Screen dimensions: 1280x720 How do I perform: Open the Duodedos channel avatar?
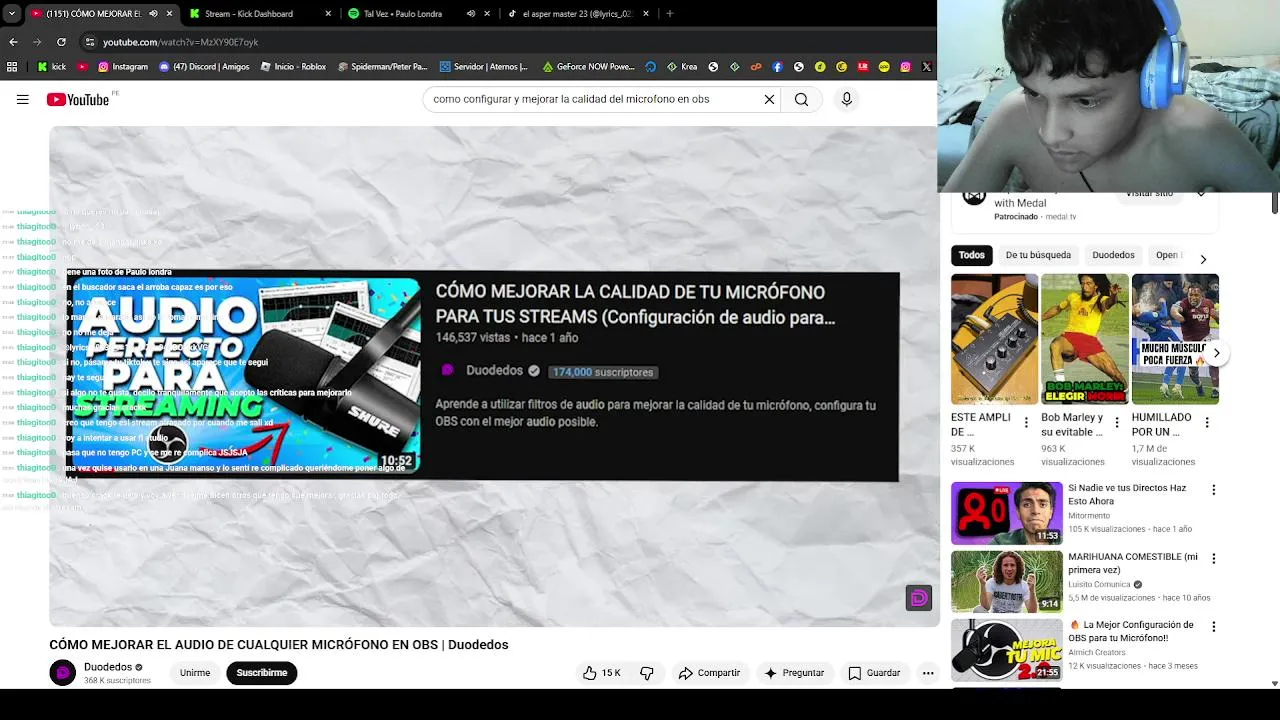click(63, 673)
